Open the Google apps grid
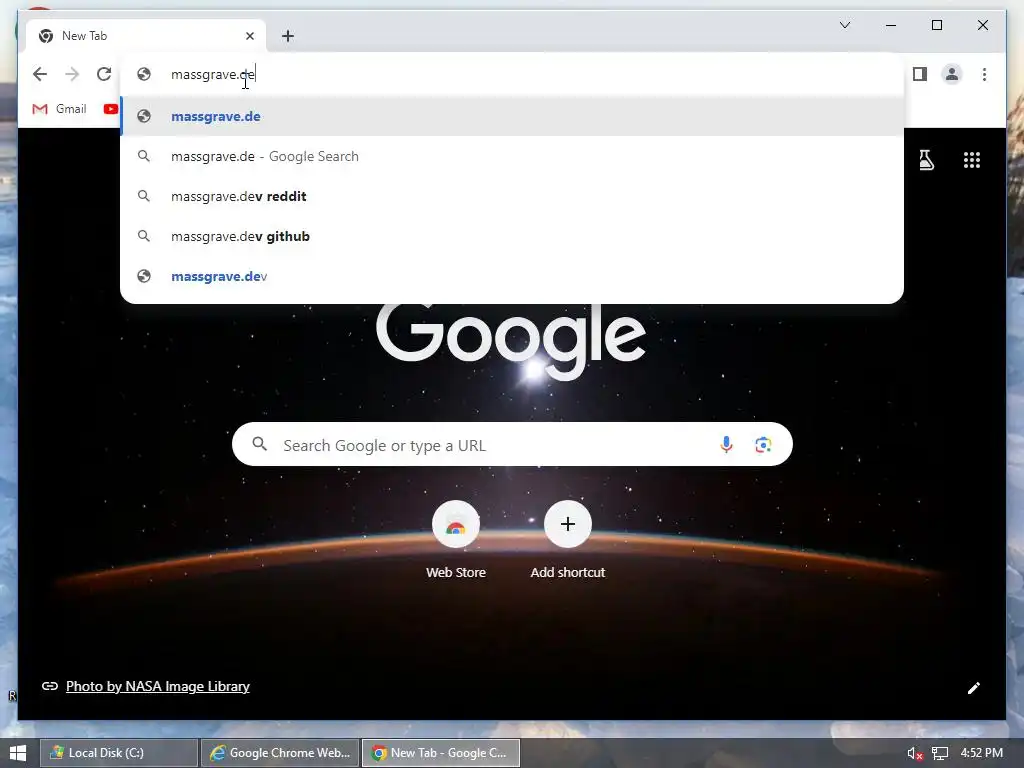1024x768 pixels. 972,160
